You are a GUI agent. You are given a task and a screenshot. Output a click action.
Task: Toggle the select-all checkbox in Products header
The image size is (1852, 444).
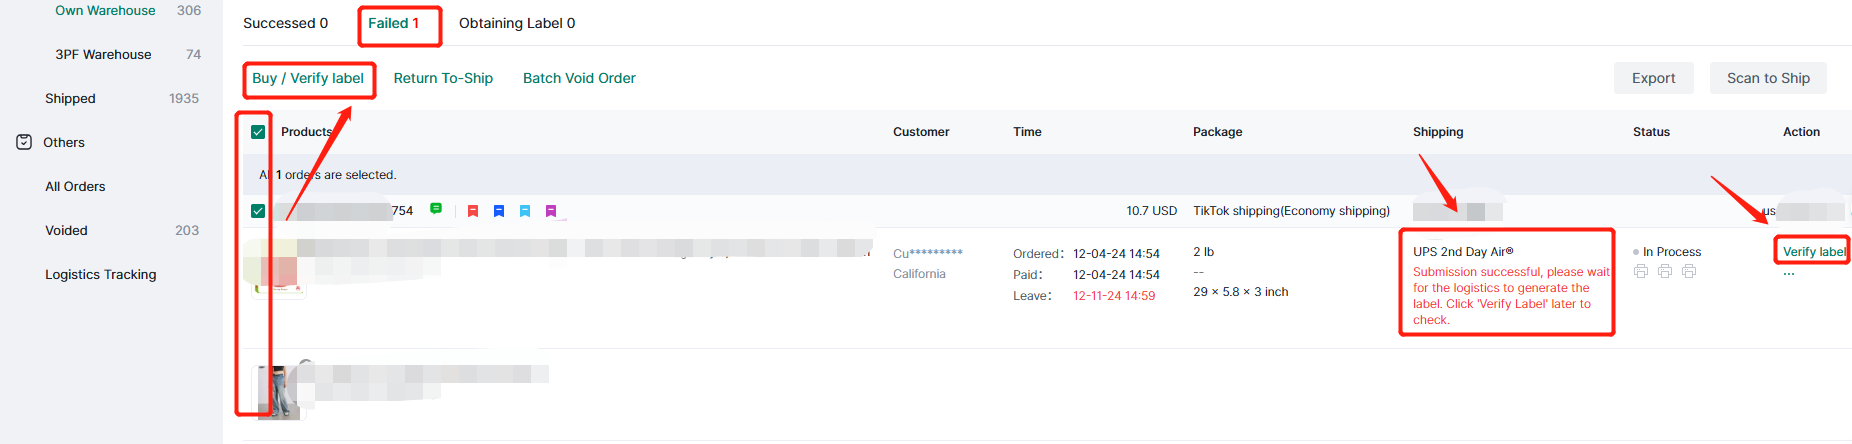point(258,132)
